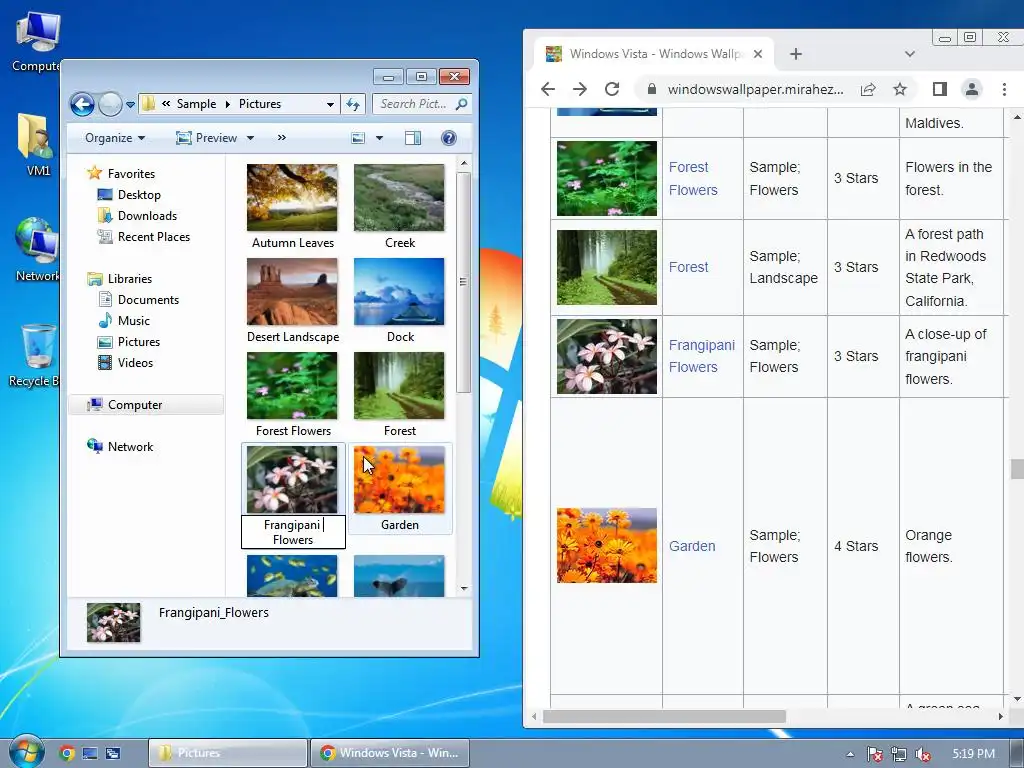The height and width of the screenshot is (768, 1024).
Task: Toggle the preview pane icon
Action: click(x=413, y=138)
